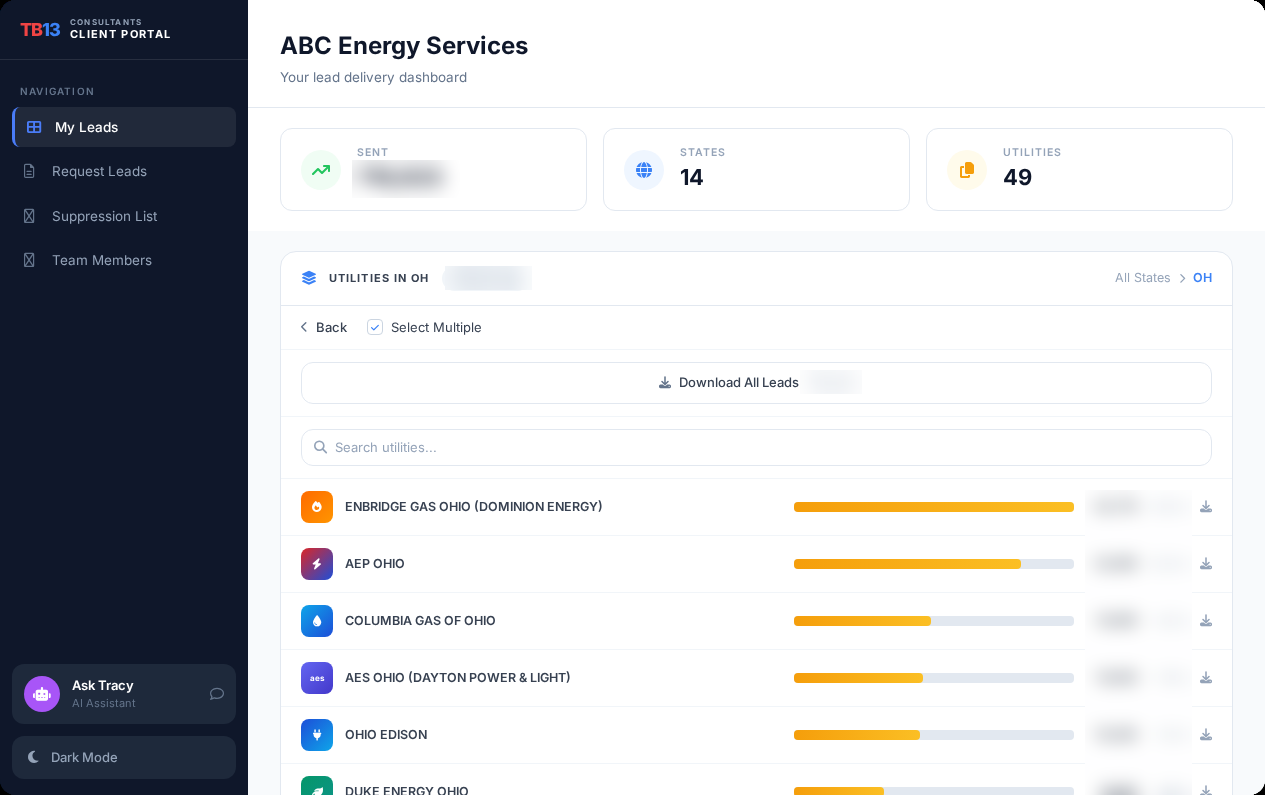Click the moon icon for Dark Mode
The image size is (1265, 795).
point(34,757)
